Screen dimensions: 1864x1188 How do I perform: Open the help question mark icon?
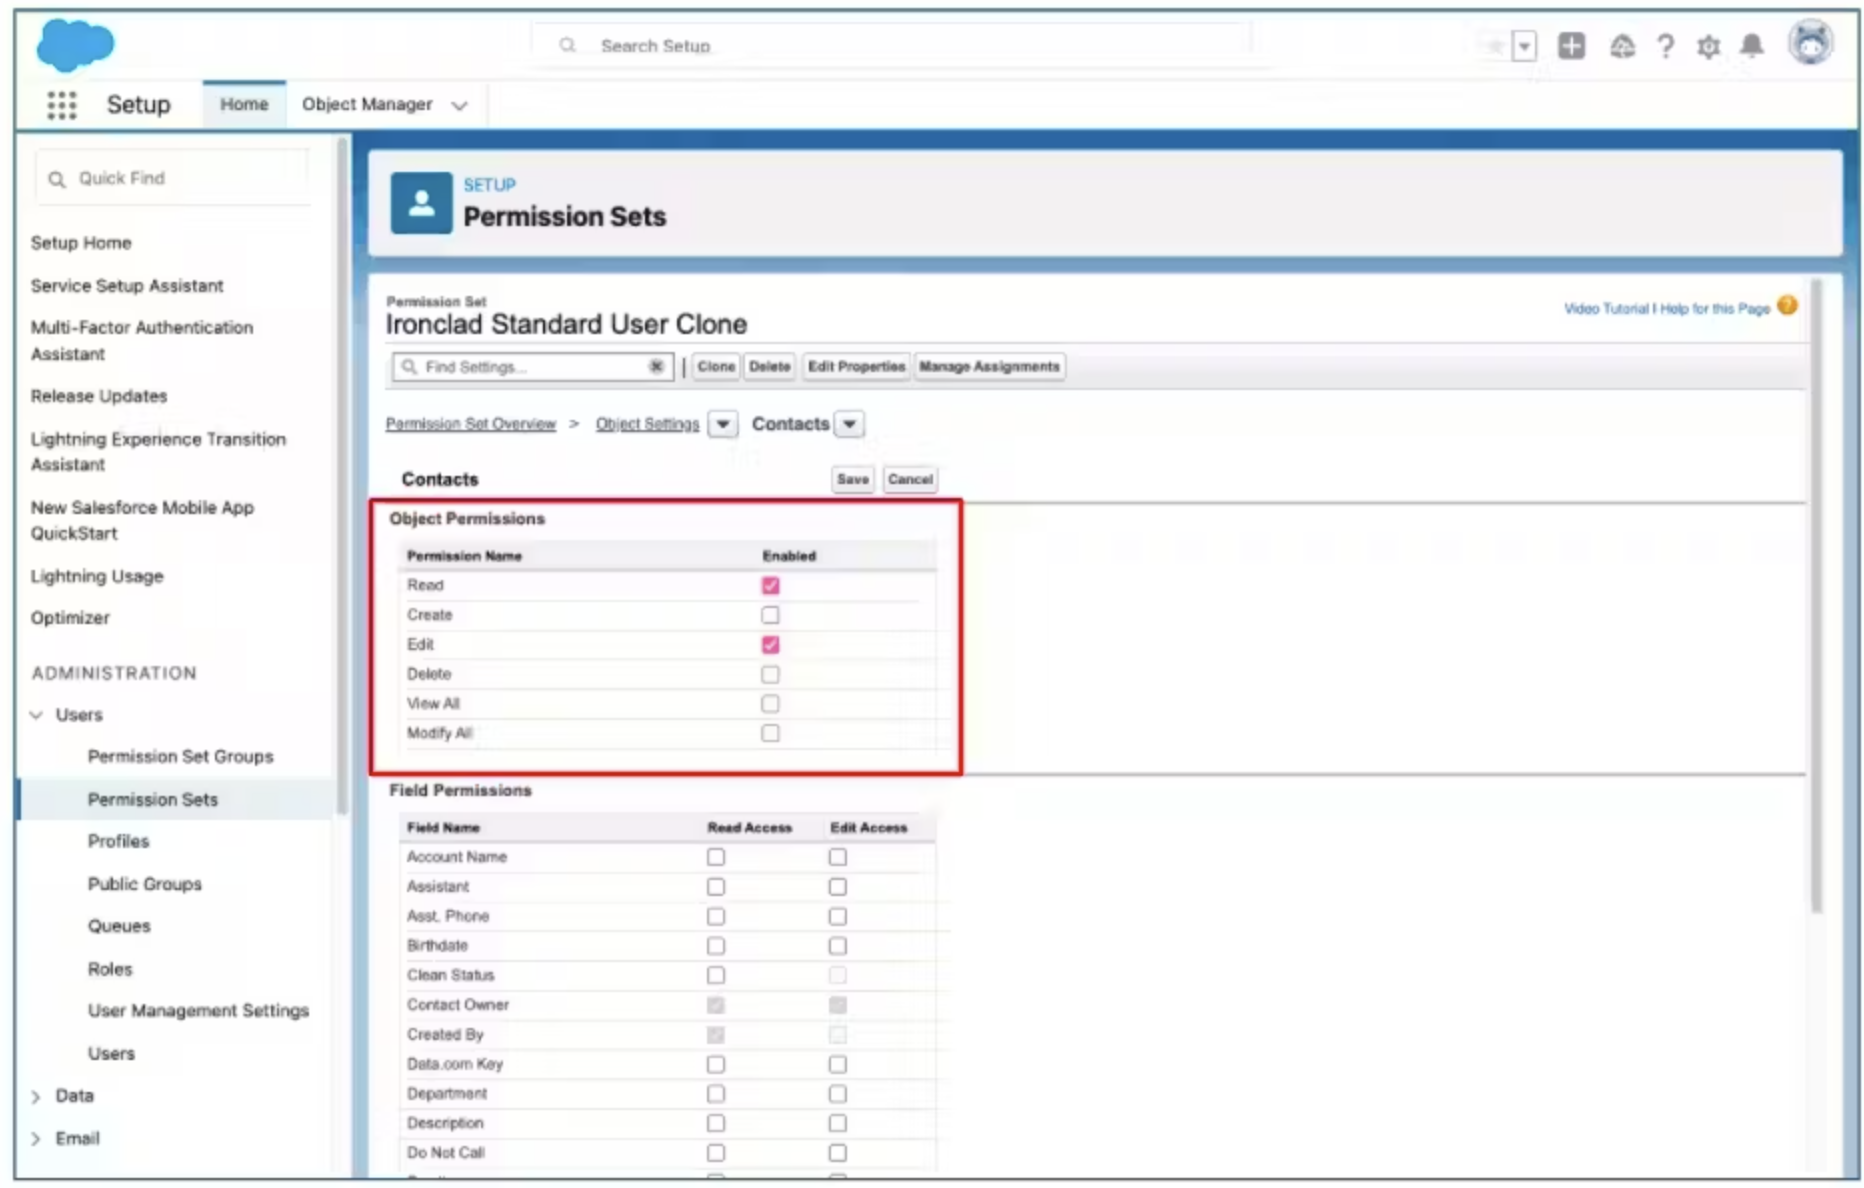tap(1665, 46)
